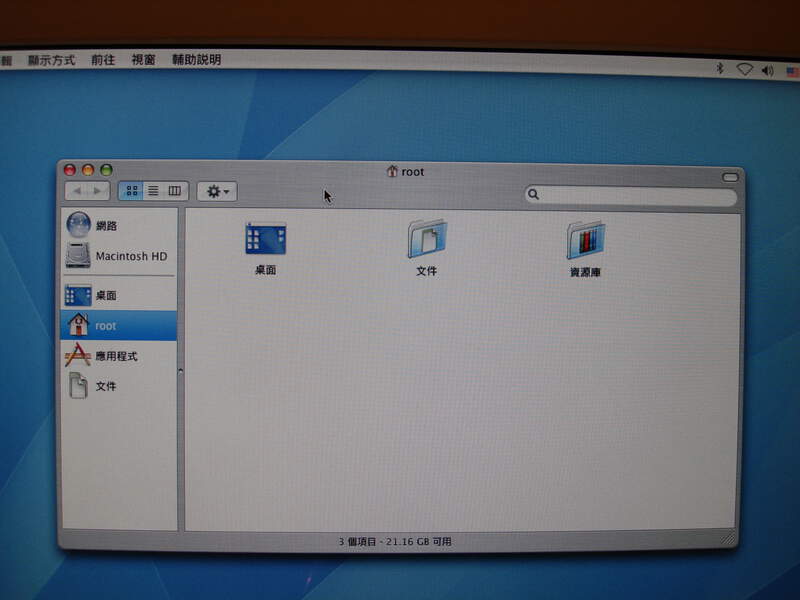Click the Bluetooth menu bar icon
The width and height of the screenshot is (800, 600).
coord(719,69)
